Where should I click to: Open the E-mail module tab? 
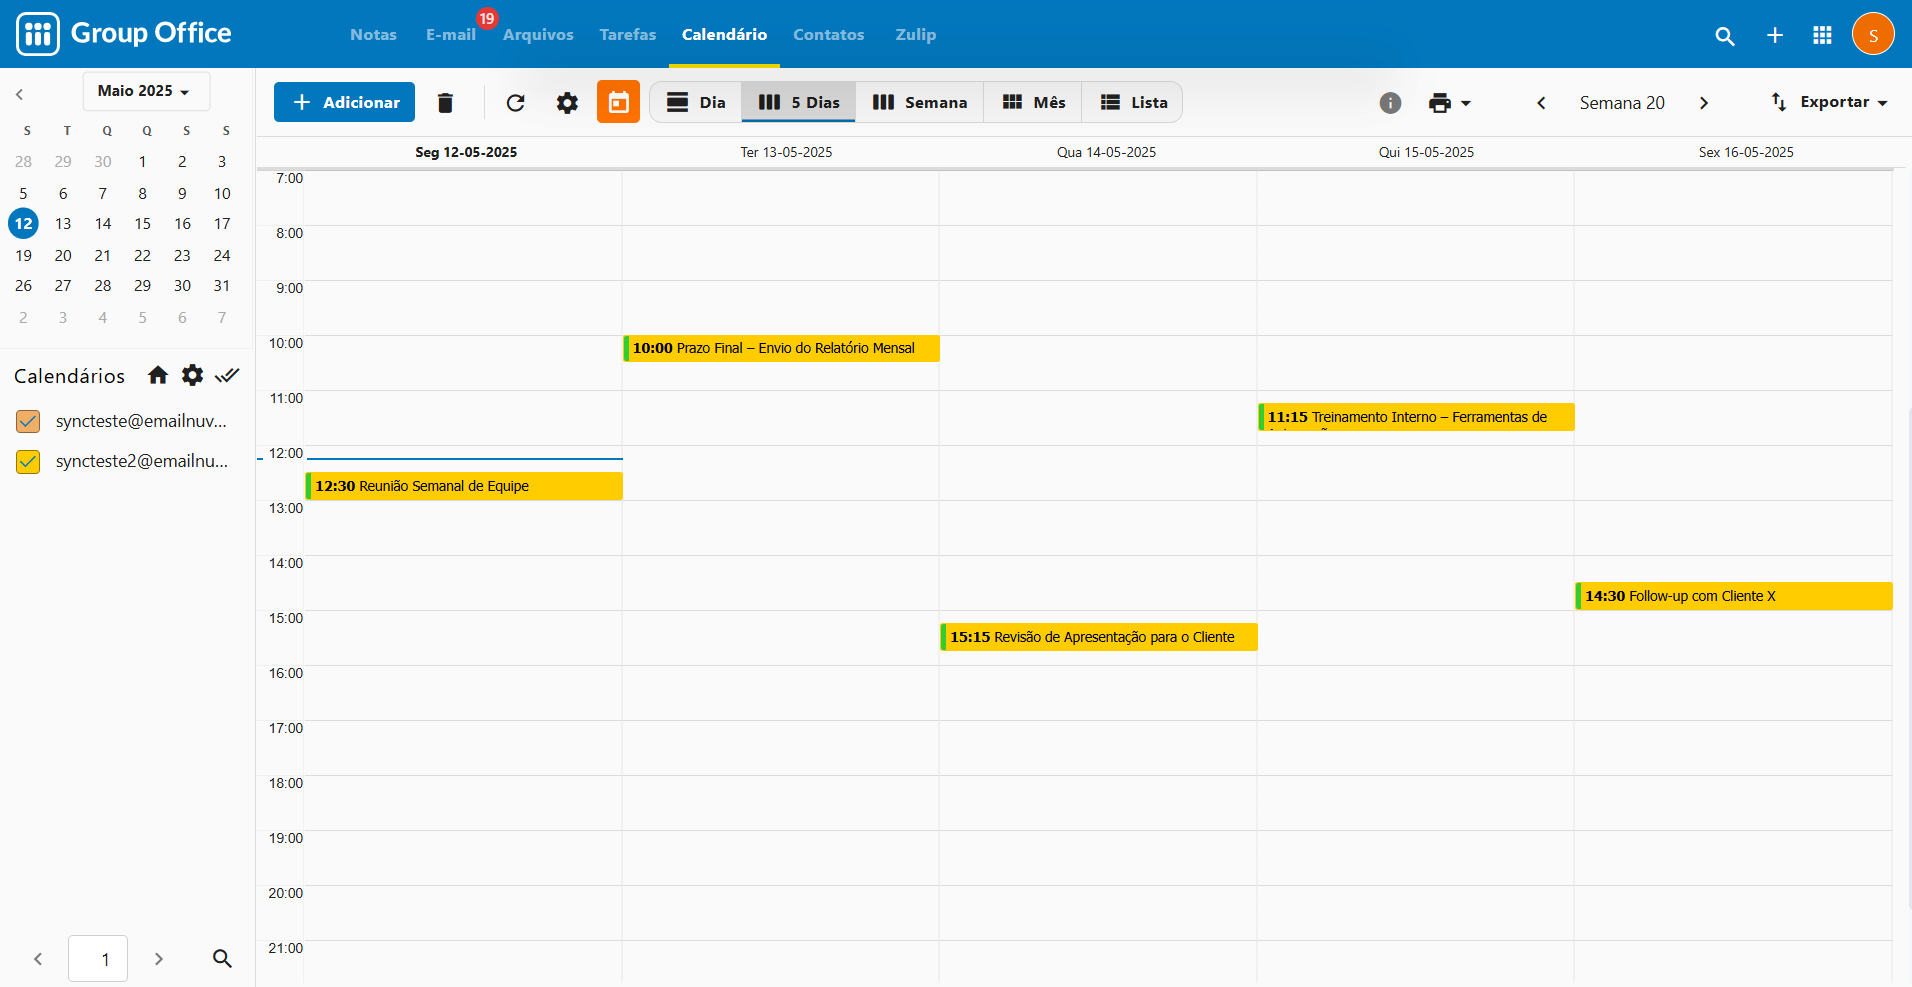(450, 35)
